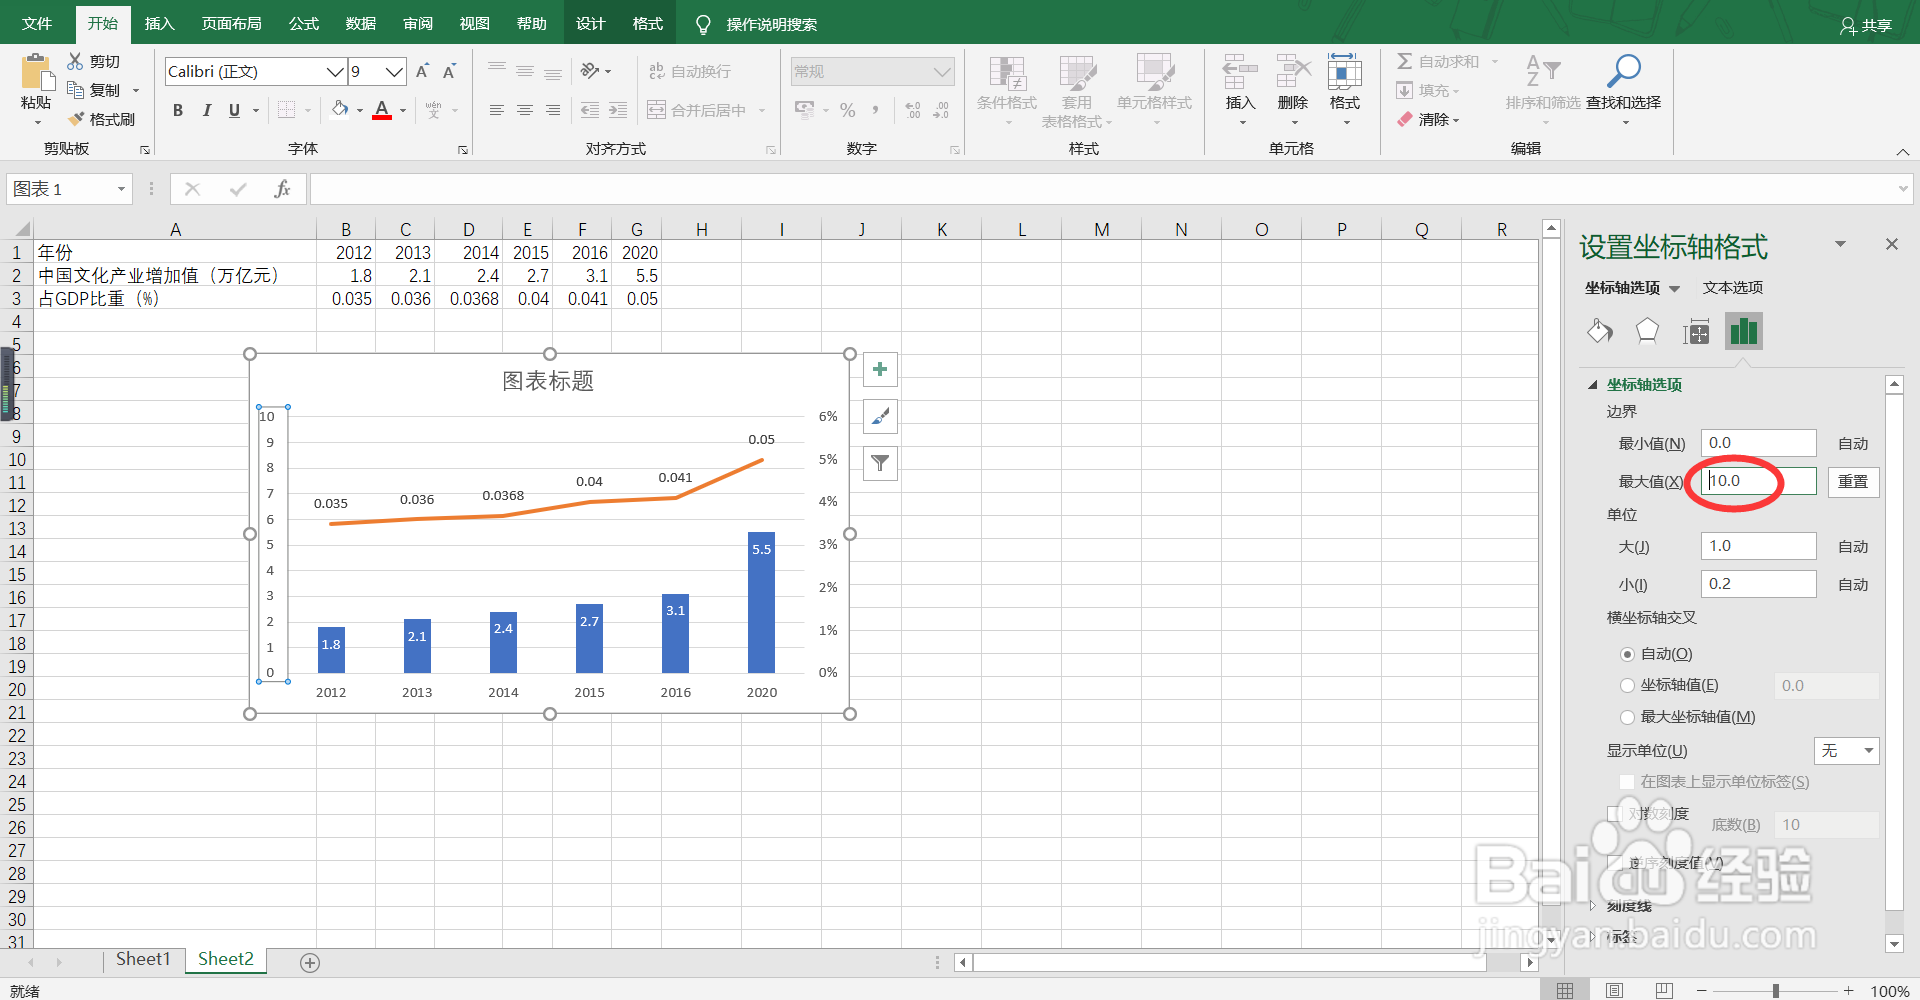
Task: Open the font name dropdown
Action: point(335,71)
